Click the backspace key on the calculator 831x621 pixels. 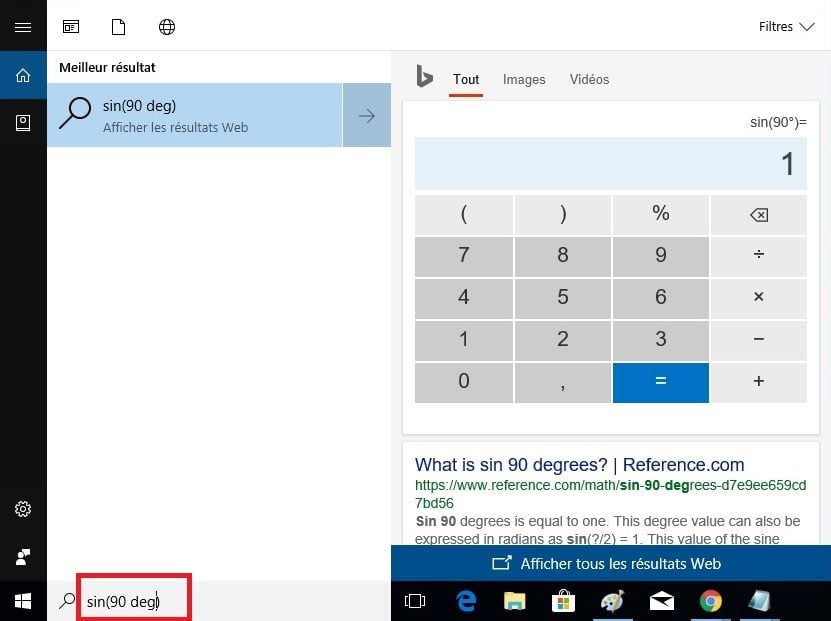point(759,215)
